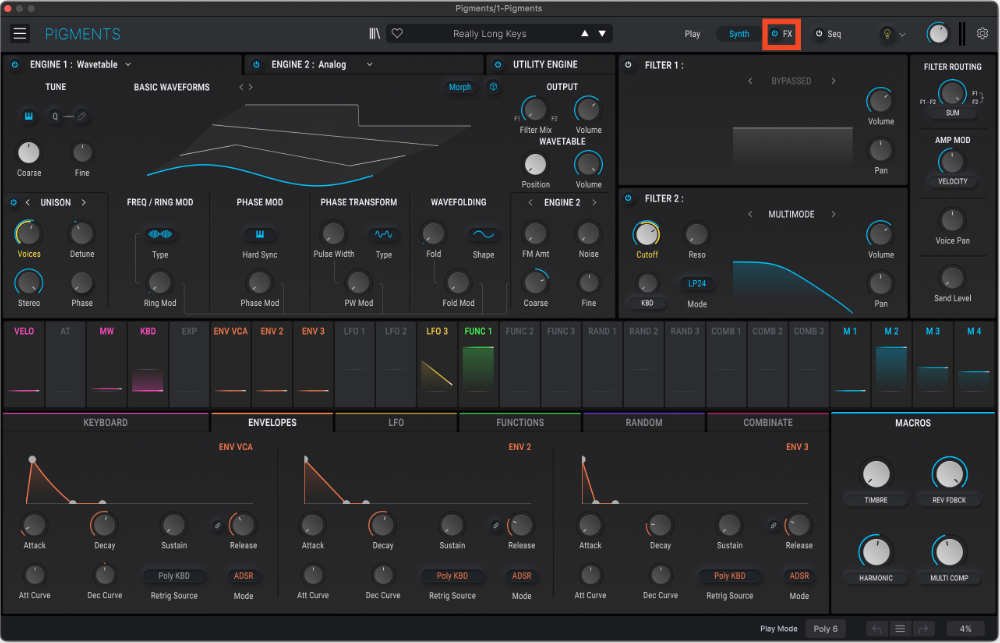Select previous Unison mode arrow

tap(27, 202)
